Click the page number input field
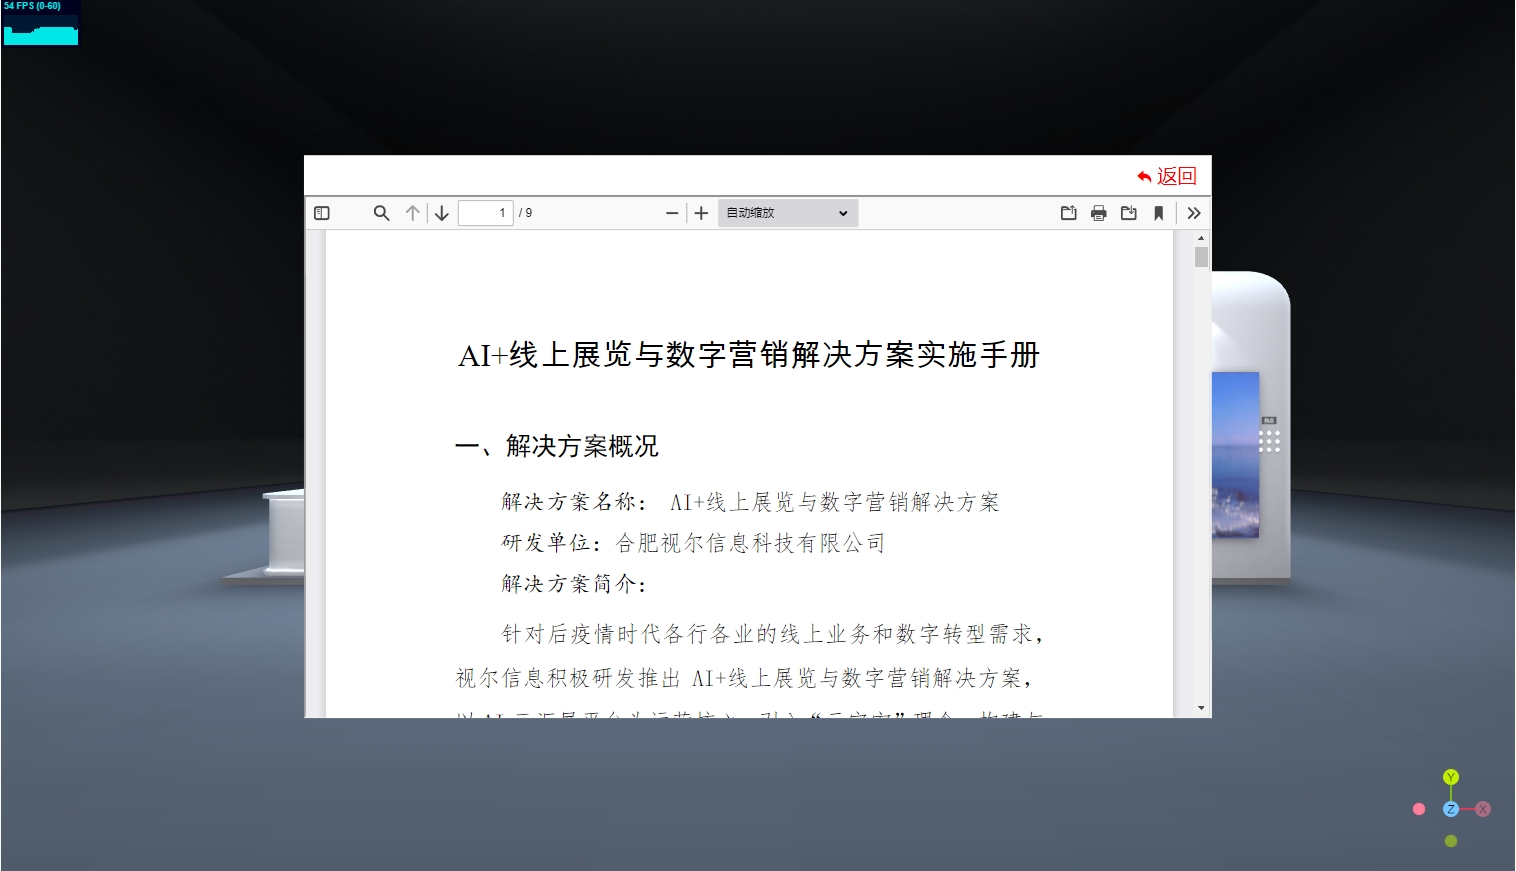The width and height of the screenshot is (1516, 871). 485,213
